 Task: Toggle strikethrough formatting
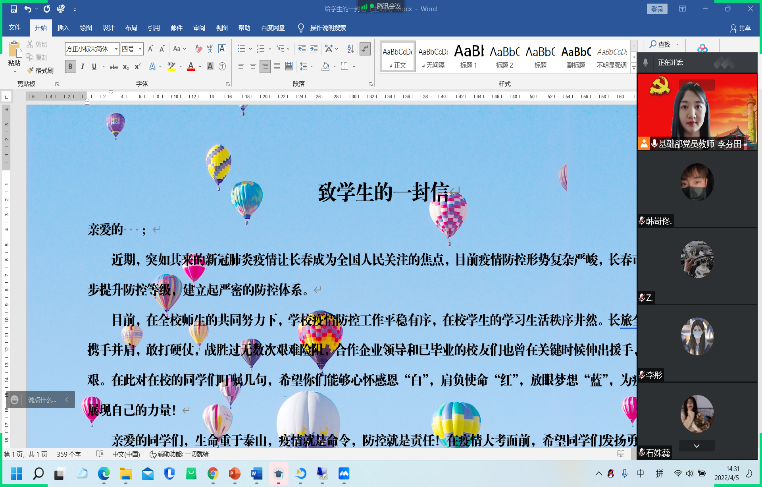point(114,67)
